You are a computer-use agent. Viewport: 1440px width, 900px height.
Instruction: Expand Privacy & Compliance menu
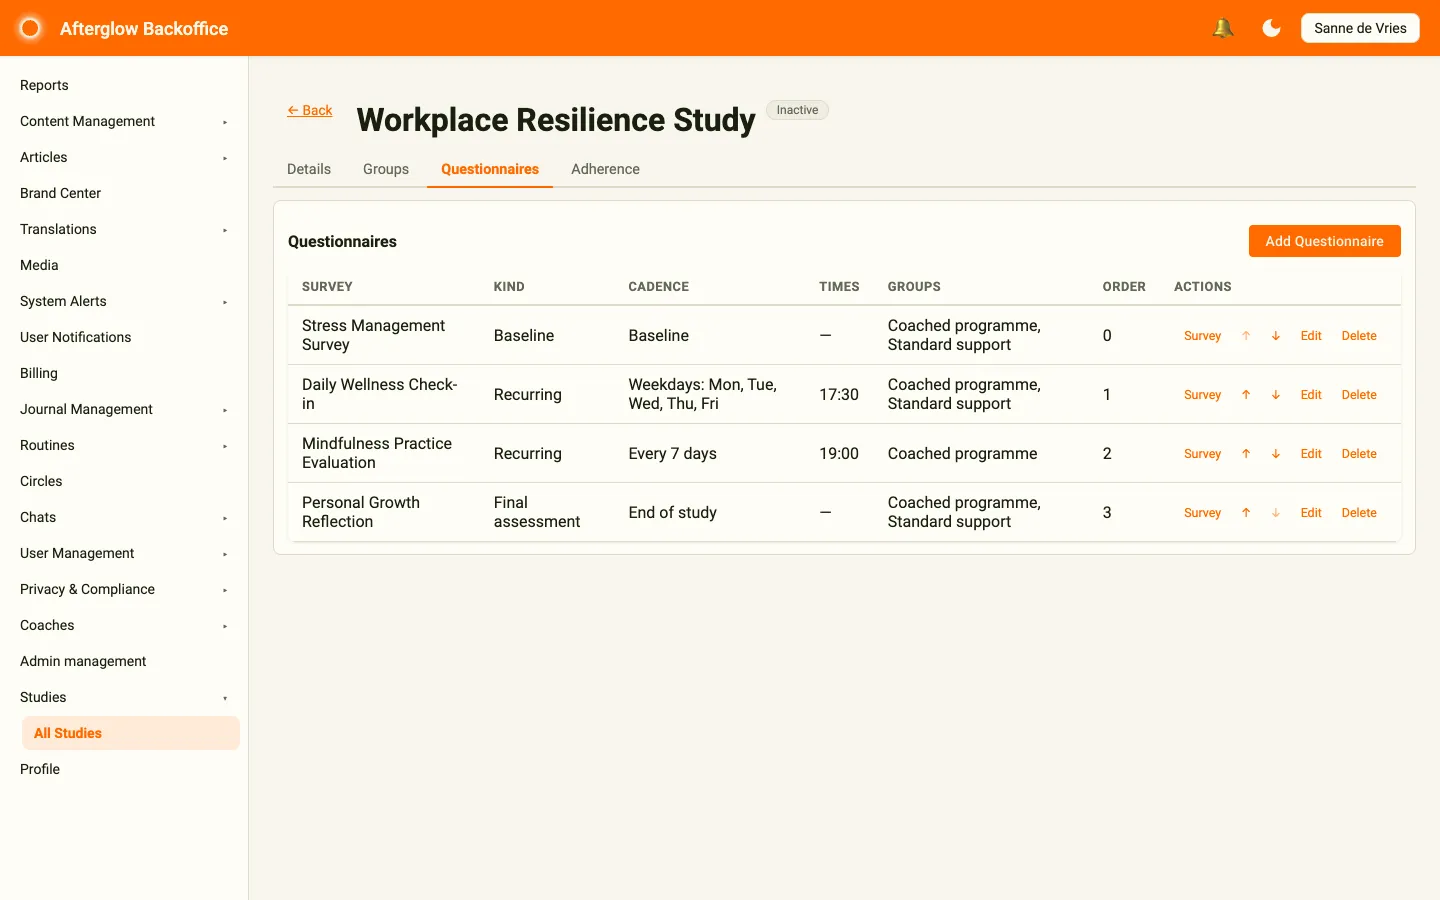coord(124,589)
